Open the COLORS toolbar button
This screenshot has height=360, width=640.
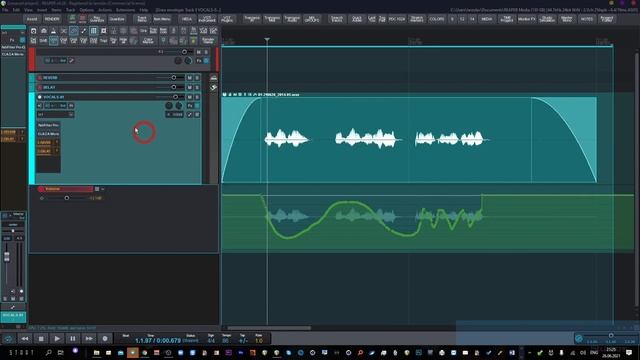[x=437, y=19]
